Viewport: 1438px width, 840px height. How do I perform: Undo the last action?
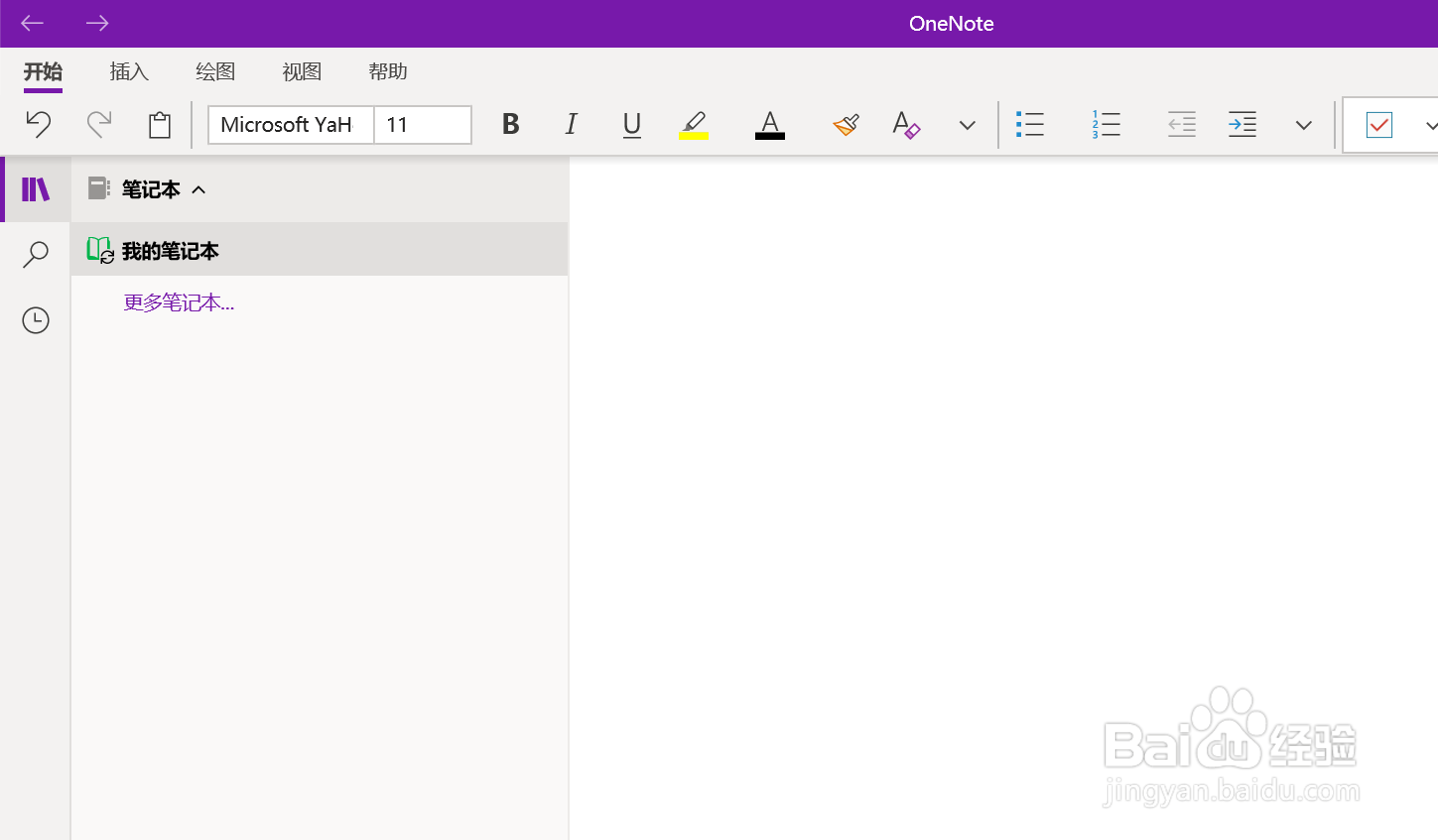pos(38,125)
